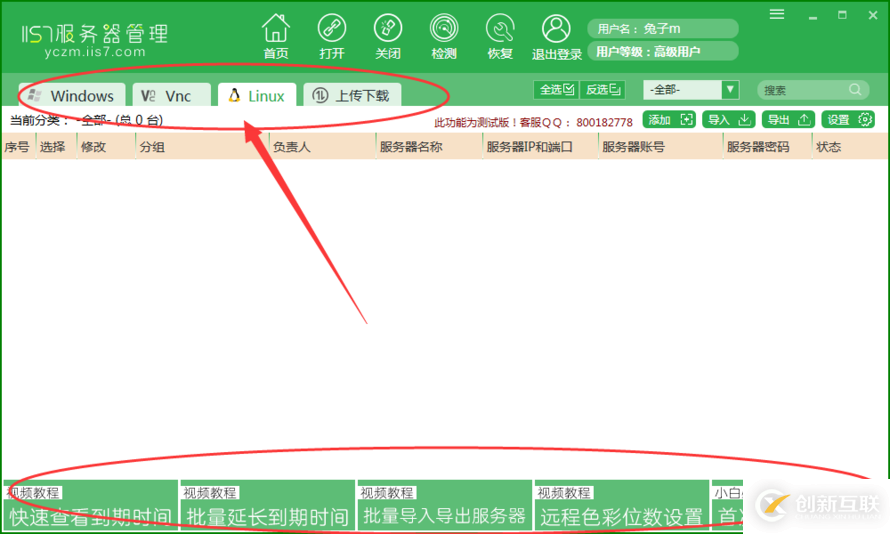Toggle 反选 invert selection
Screen dimensions: 890x534
pos(603,90)
